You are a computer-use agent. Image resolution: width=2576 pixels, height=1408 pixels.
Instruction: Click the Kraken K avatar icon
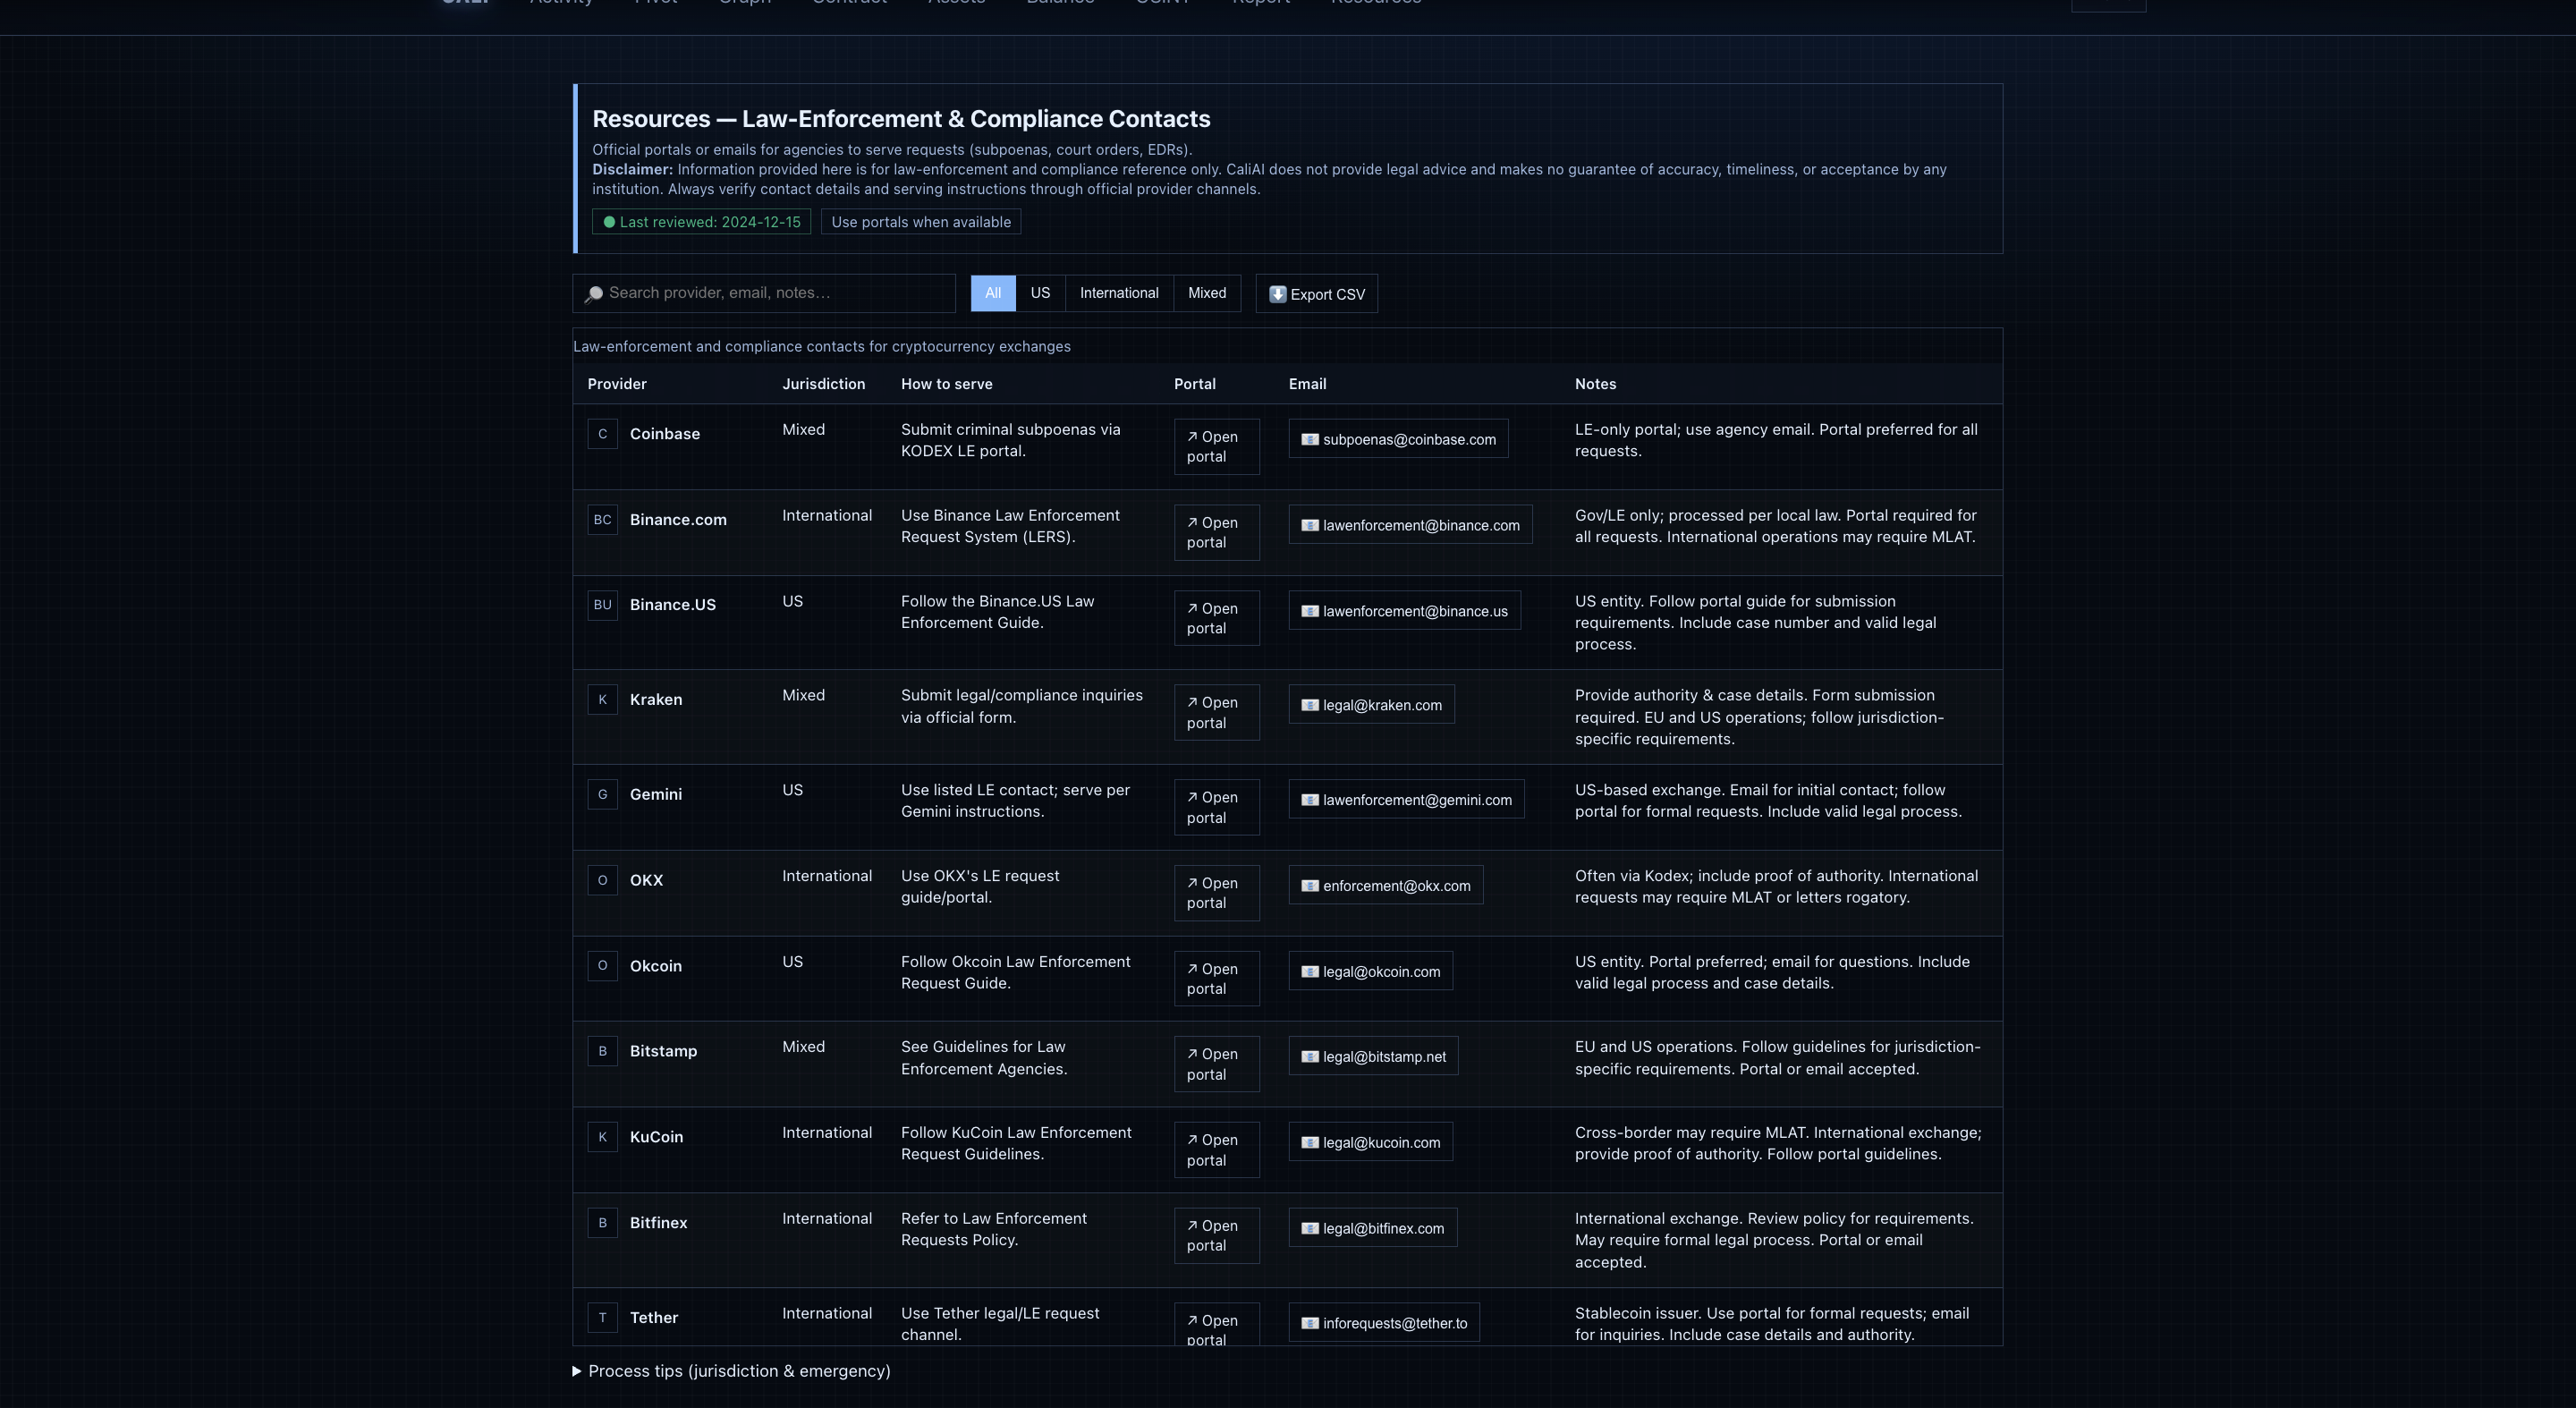602,700
